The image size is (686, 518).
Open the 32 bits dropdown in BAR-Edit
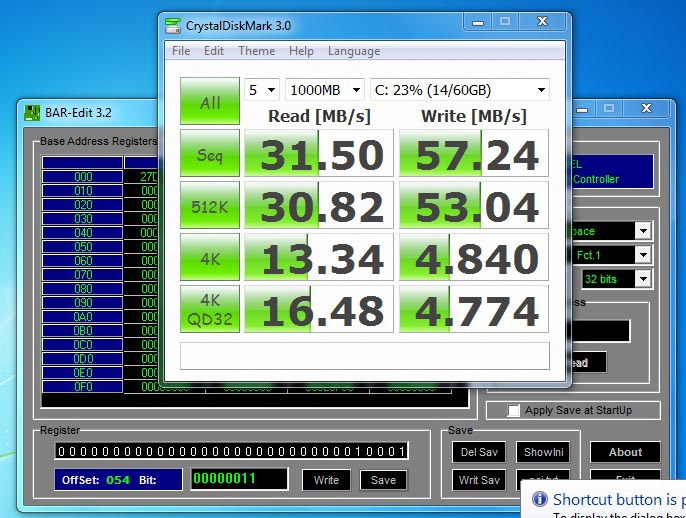tap(616, 279)
